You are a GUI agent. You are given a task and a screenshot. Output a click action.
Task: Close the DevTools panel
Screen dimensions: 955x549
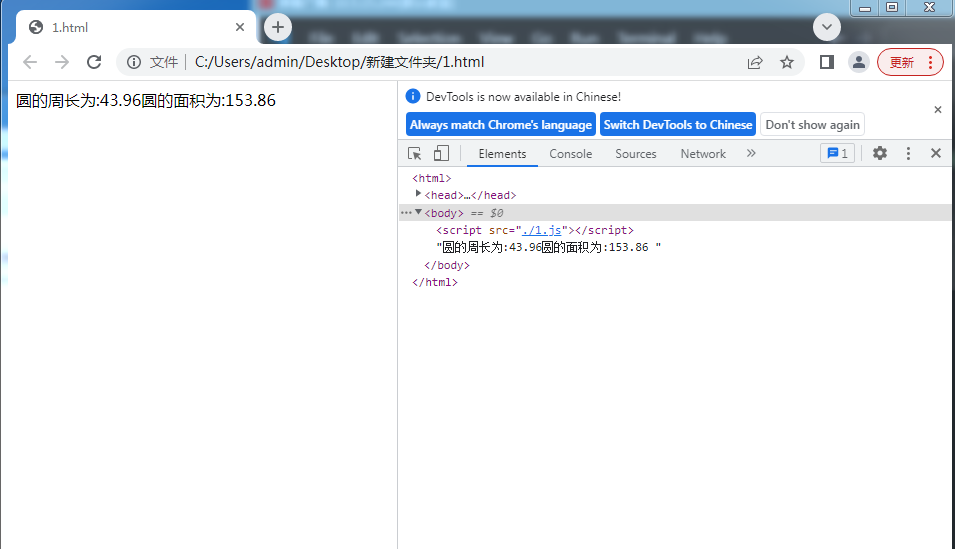click(x=936, y=154)
